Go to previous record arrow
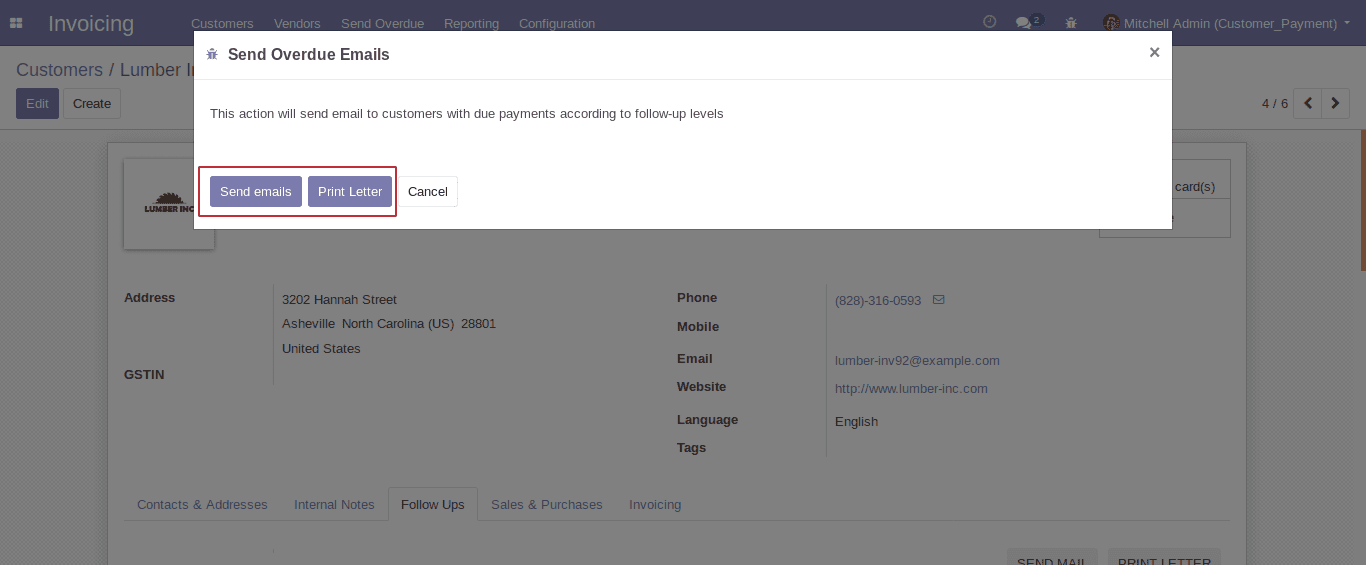This screenshot has height=565, width=1366. point(1307,103)
